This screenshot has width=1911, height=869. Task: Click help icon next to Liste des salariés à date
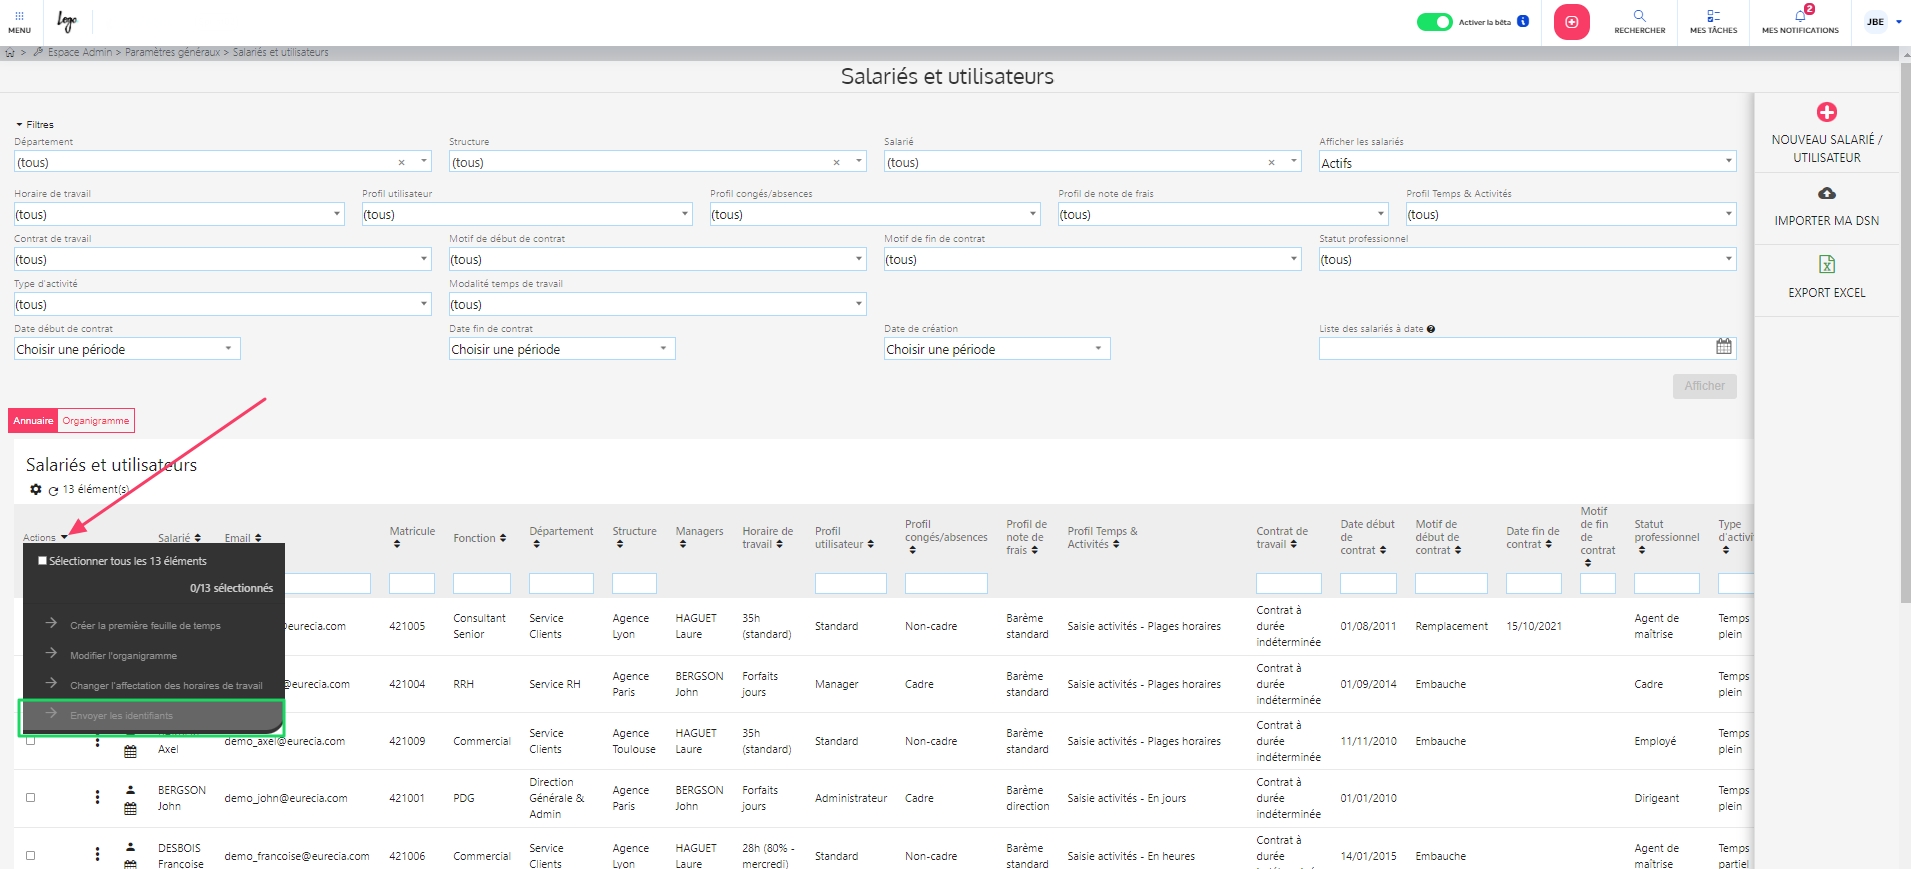(1431, 329)
